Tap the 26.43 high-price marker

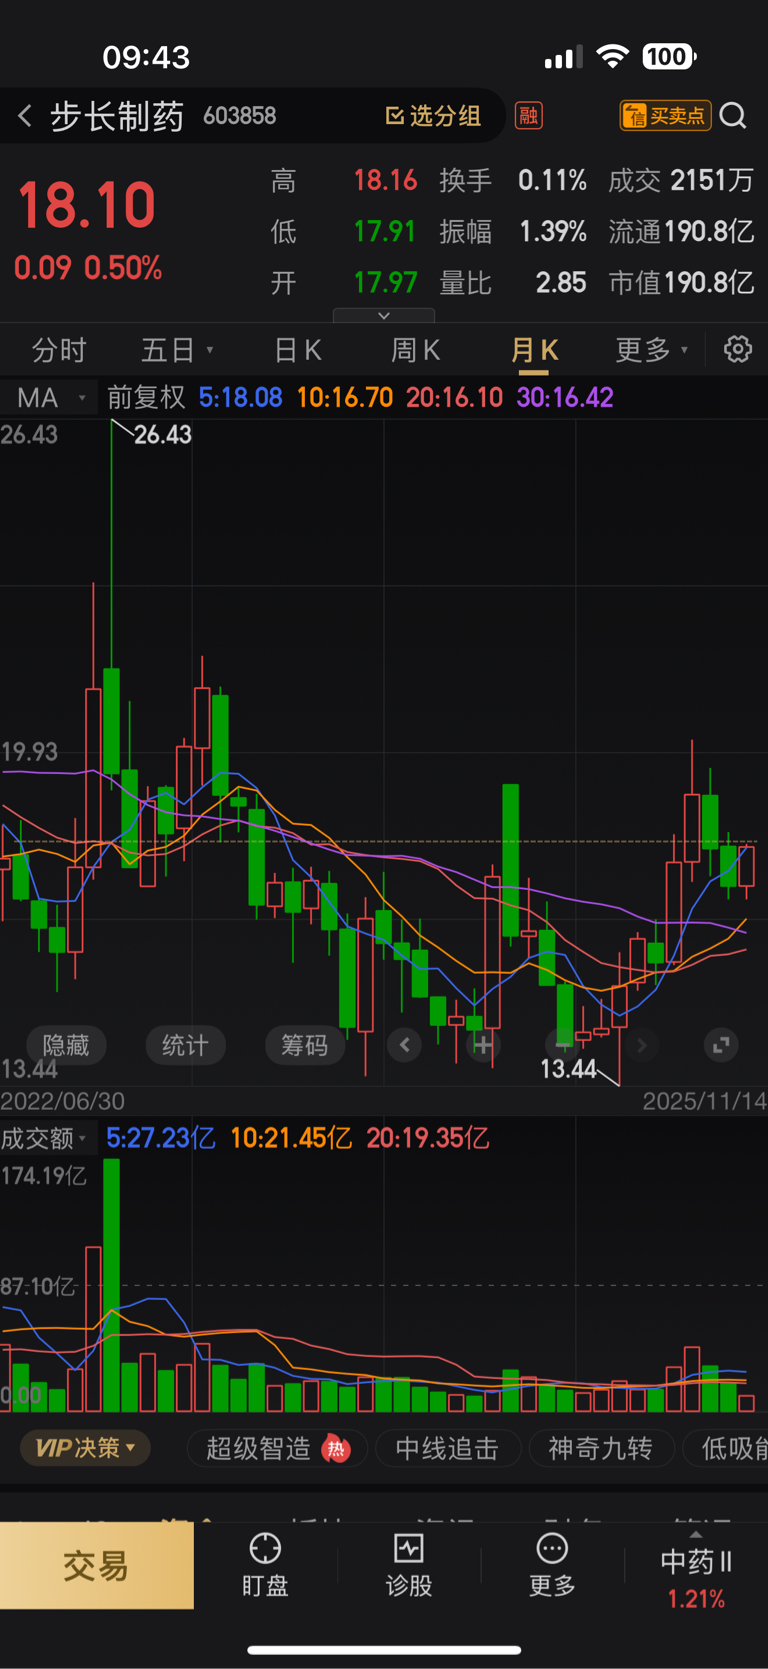click(162, 435)
